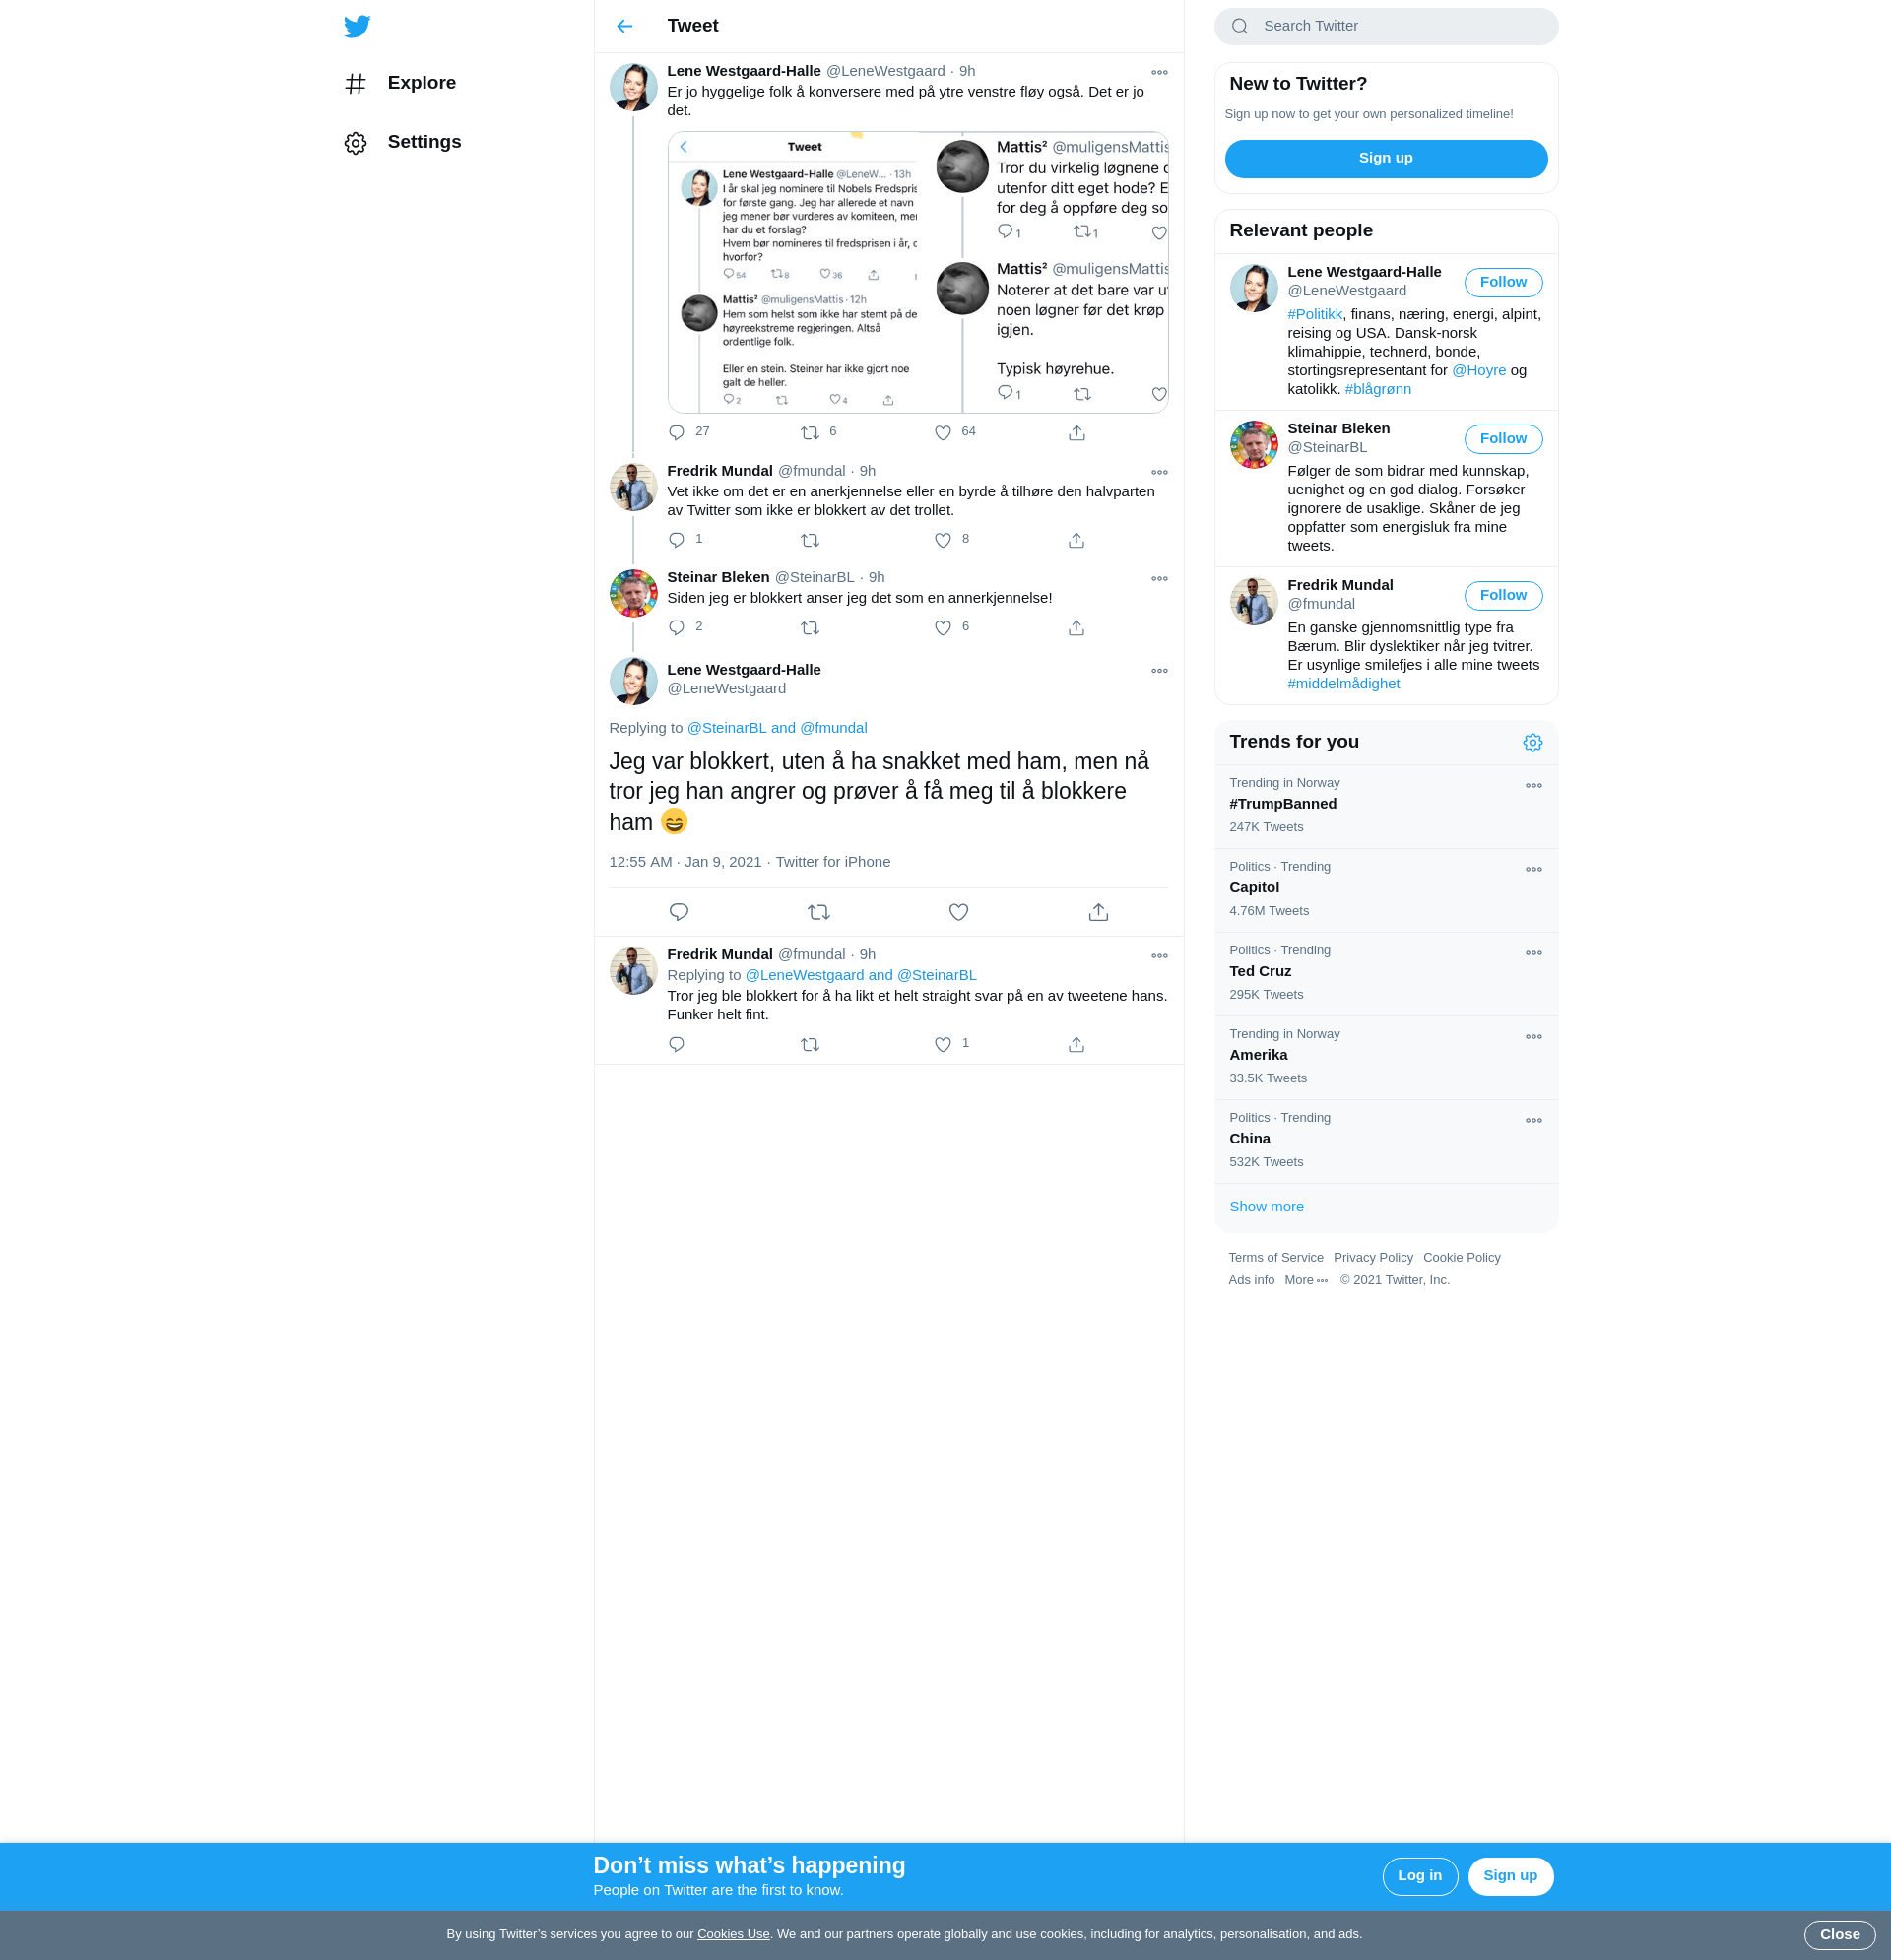Click Sign up on the bottom banner
Viewport: 1891px width, 1960px height.
pyautogui.click(x=1510, y=1876)
